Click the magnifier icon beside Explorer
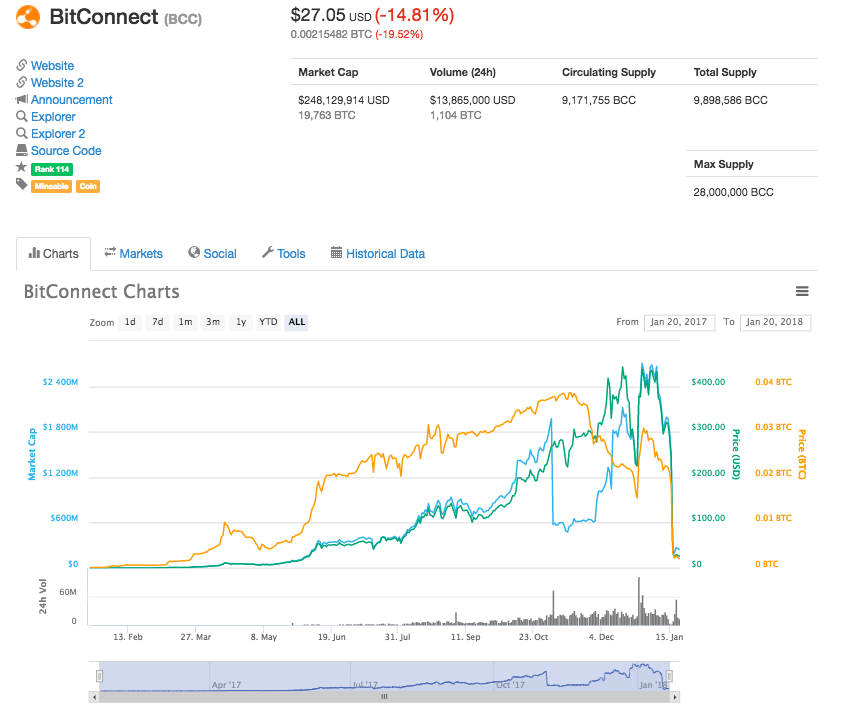 tap(22, 117)
